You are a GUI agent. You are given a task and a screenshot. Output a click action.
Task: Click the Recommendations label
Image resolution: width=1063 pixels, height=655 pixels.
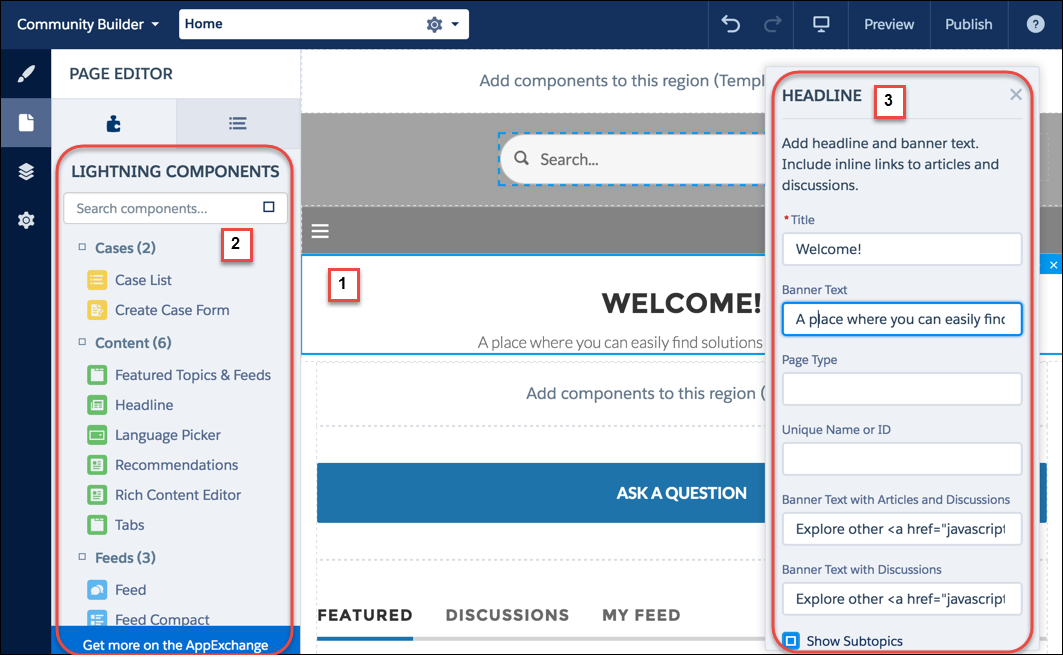(176, 465)
